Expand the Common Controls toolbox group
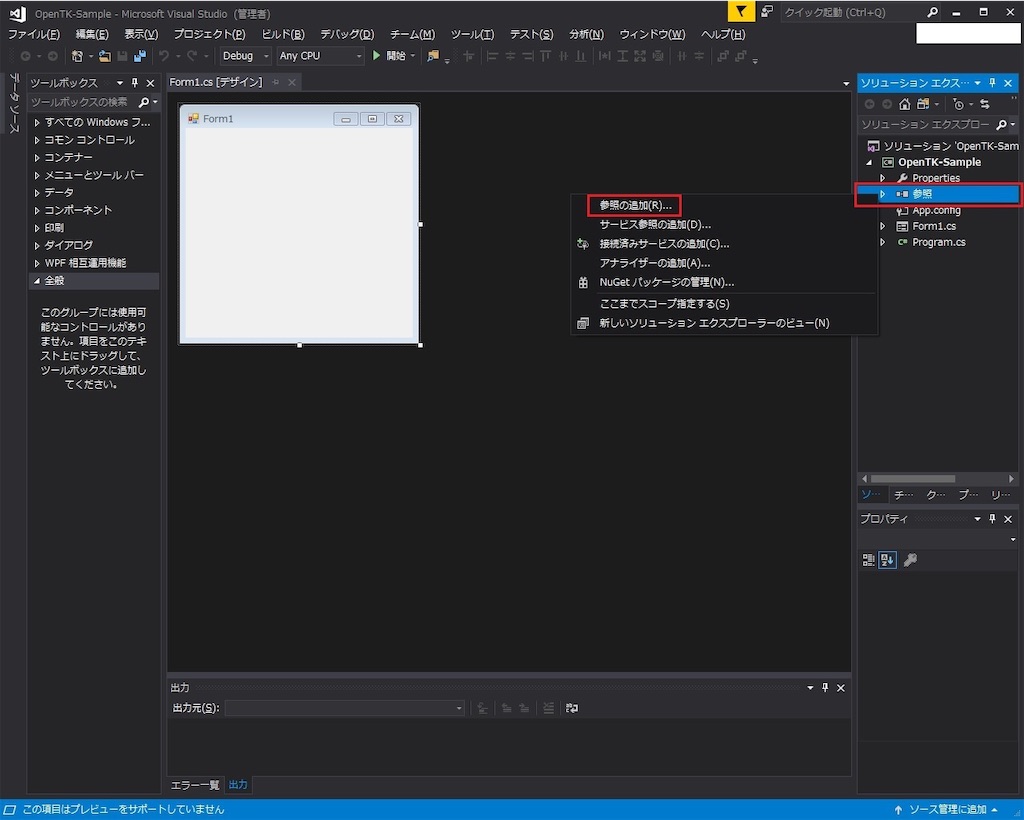Screen dimensions: 1024x820 (x=37, y=140)
